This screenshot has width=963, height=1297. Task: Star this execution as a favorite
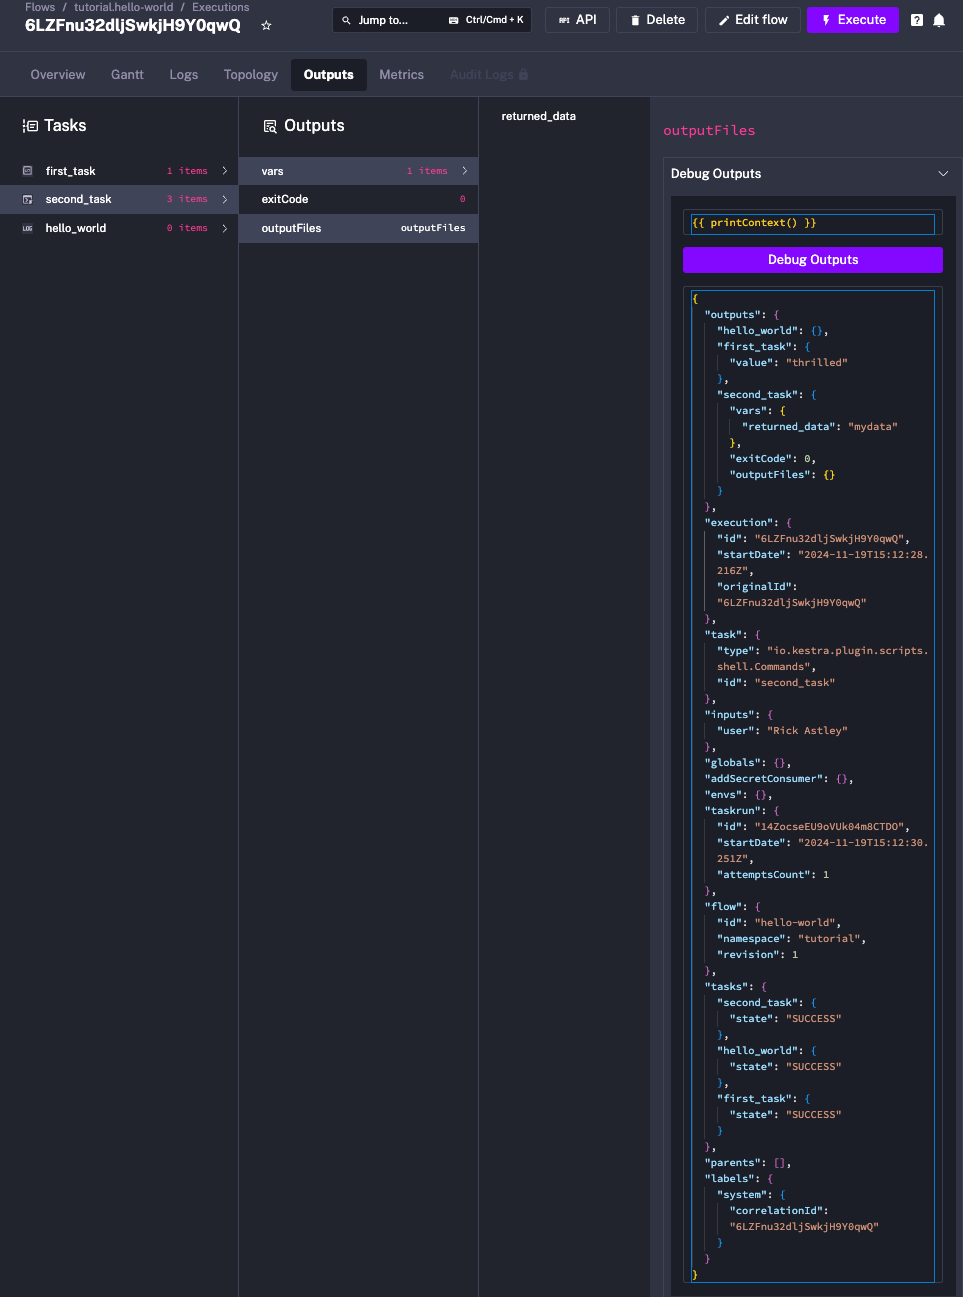tap(266, 26)
